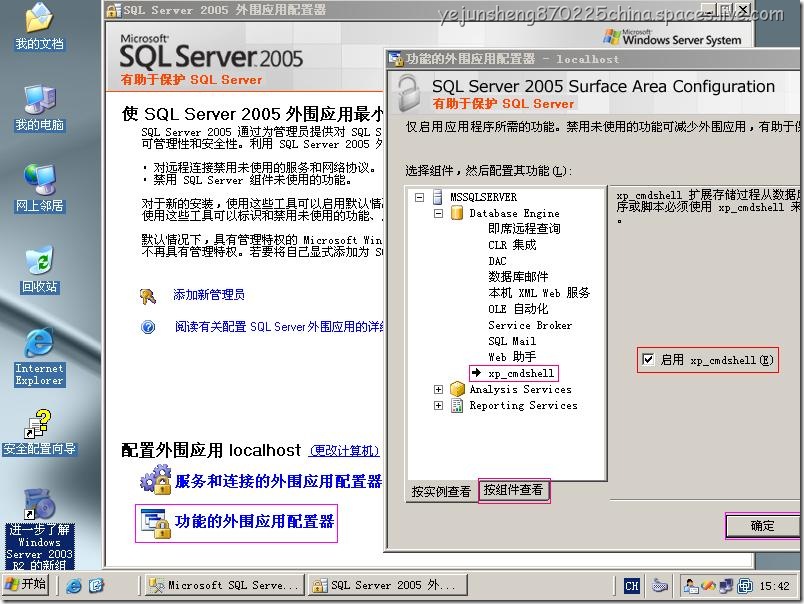Click the Reporting Services report icon
Viewport: 804px width, 604px height.
pos(456,405)
